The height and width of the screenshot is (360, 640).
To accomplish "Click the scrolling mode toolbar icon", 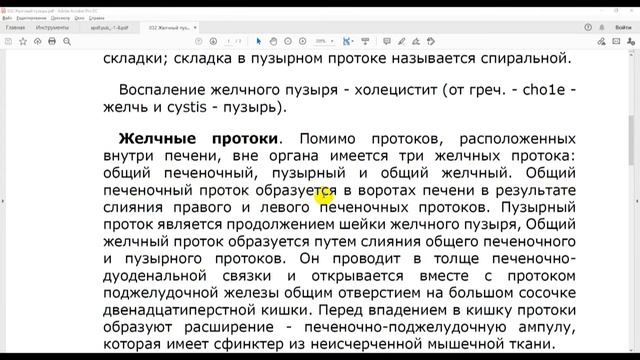I will 365,41.
